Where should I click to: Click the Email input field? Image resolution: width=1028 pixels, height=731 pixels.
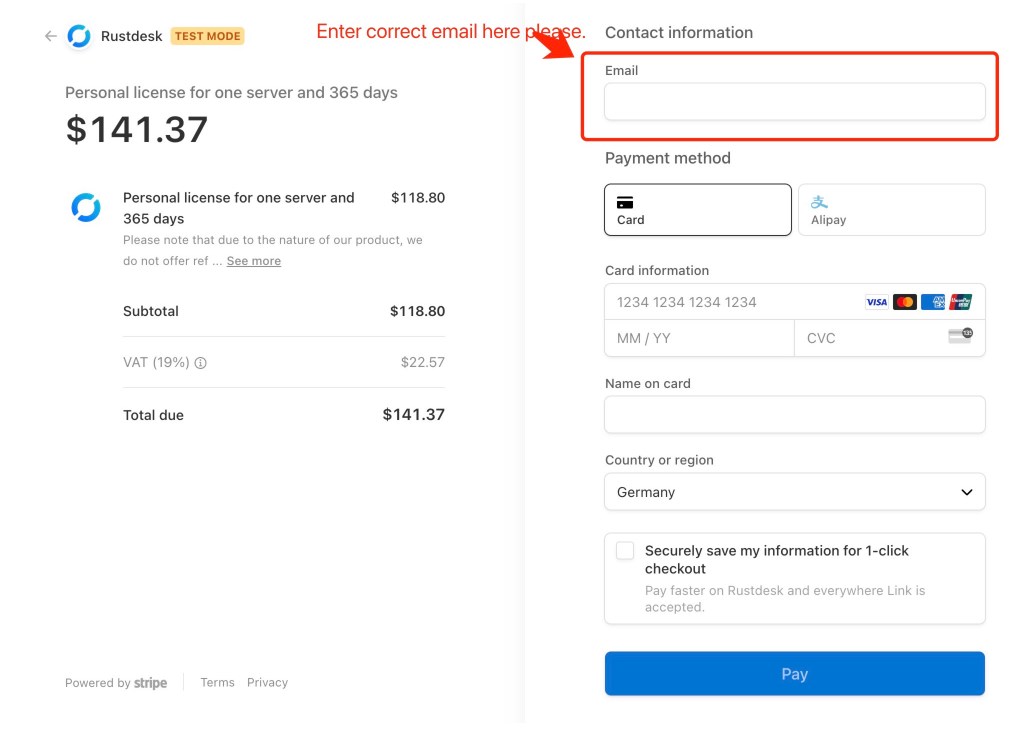[794, 102]
